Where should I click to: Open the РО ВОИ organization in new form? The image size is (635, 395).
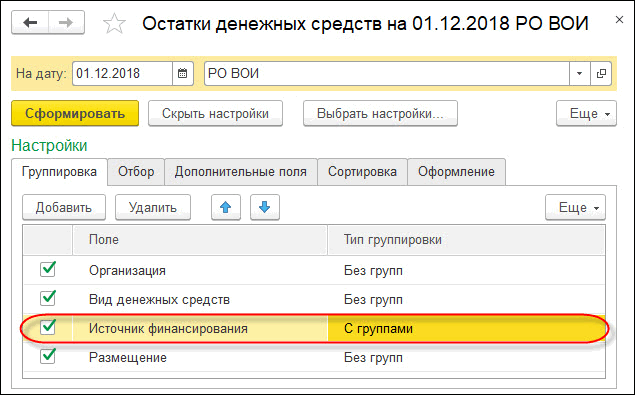tap(601, 73)
